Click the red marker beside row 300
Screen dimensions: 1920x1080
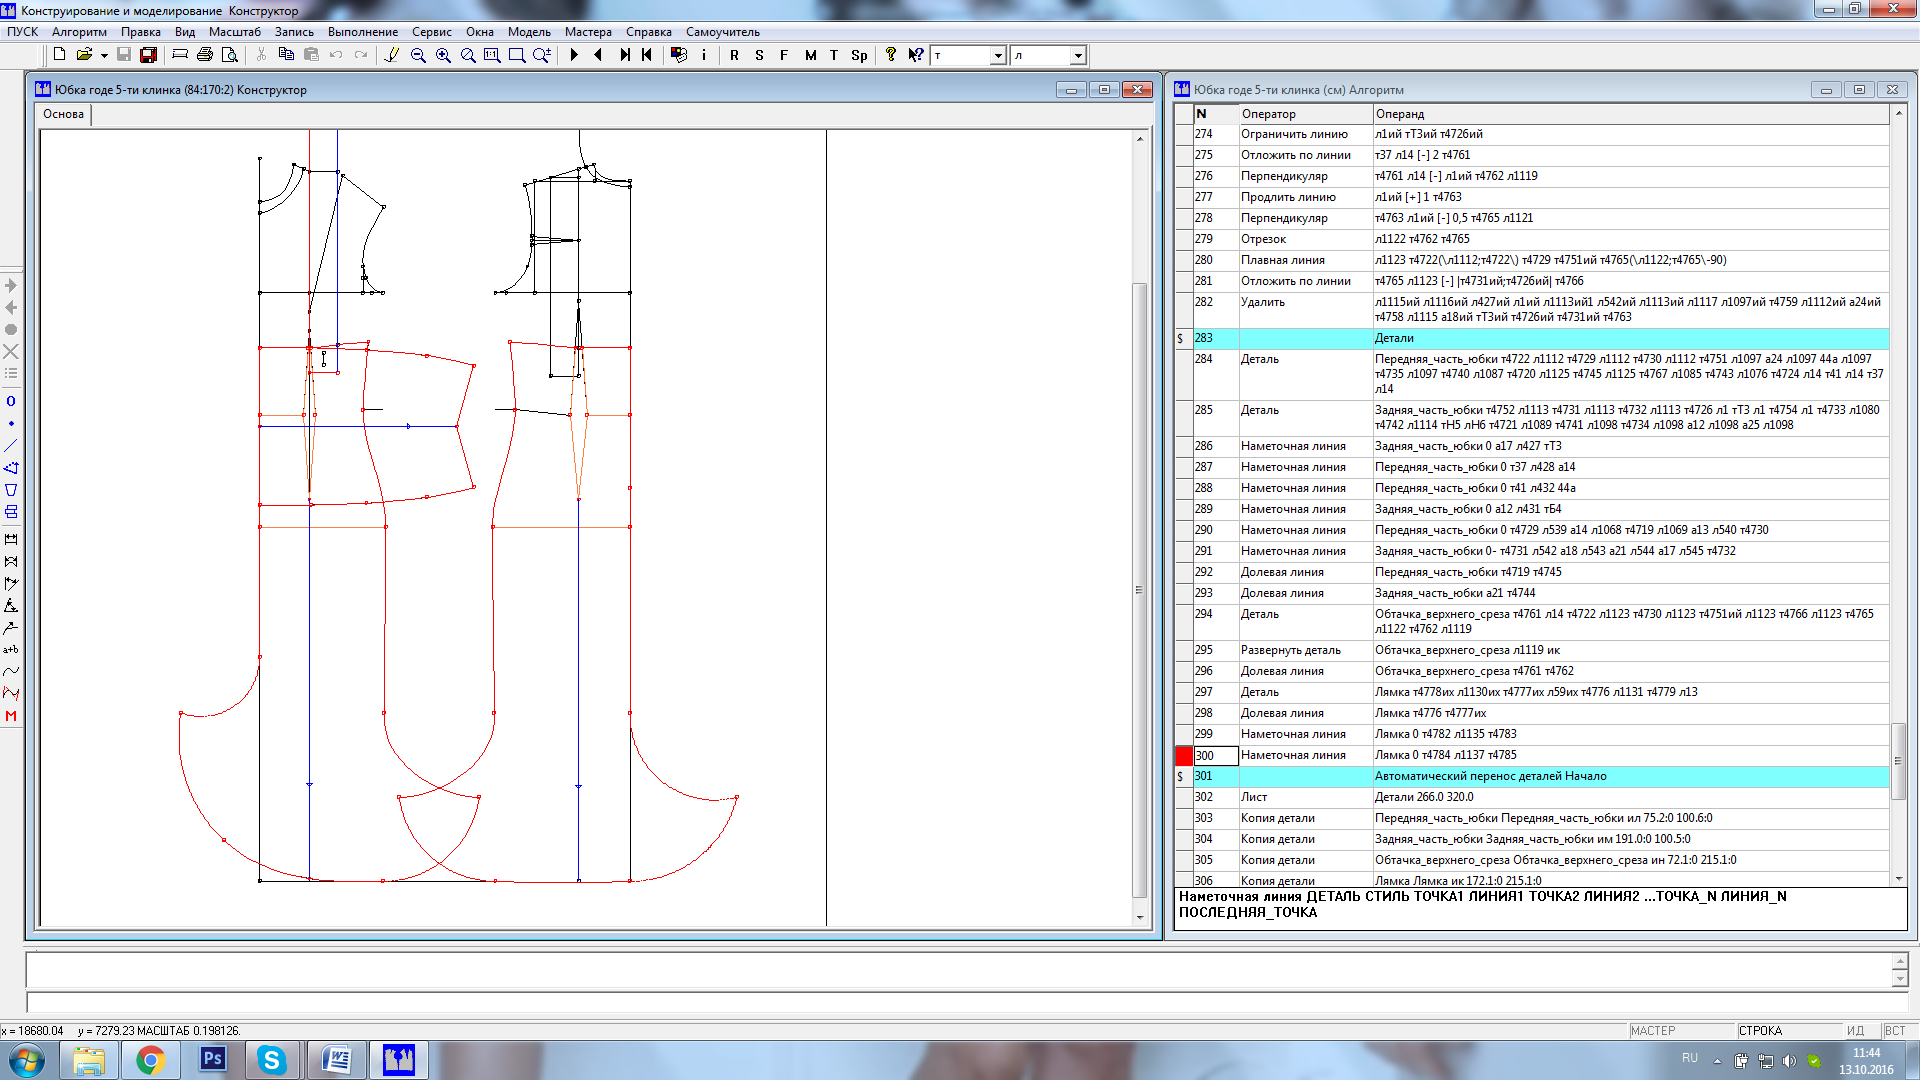(1184, 756)
